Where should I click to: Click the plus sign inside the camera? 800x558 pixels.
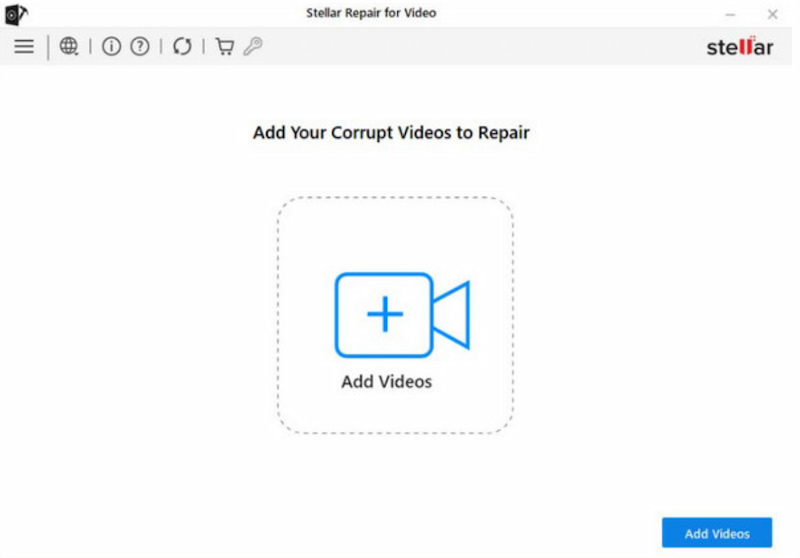384,315
